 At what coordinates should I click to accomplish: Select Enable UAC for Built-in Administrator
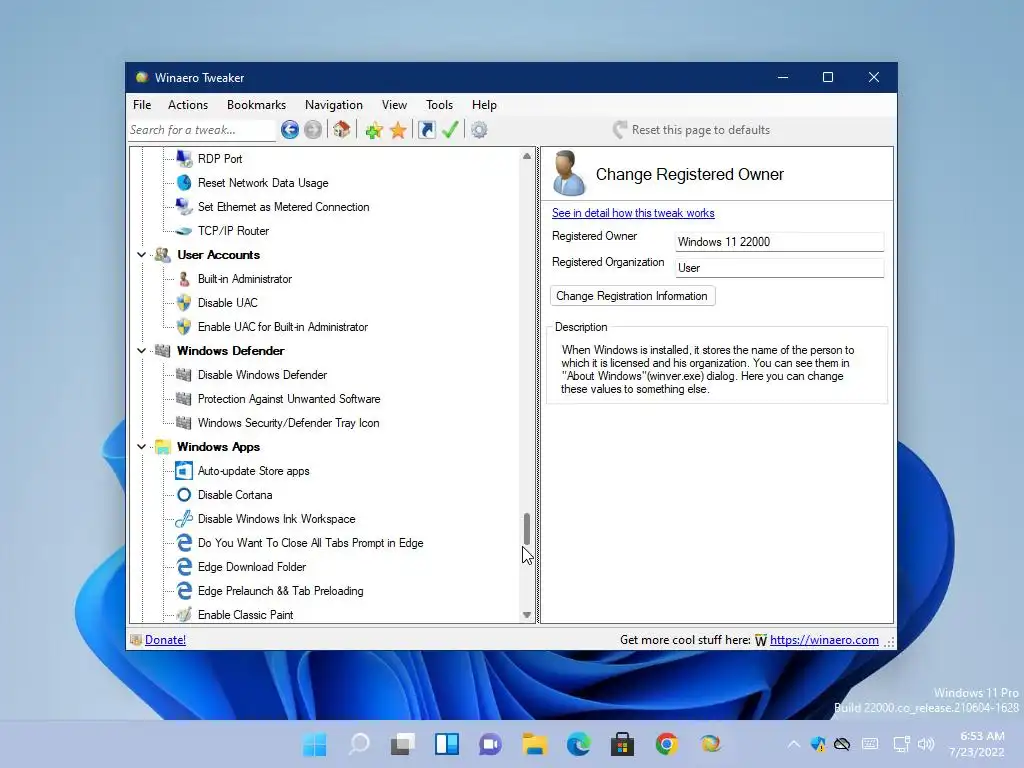[x=282, y=327]
